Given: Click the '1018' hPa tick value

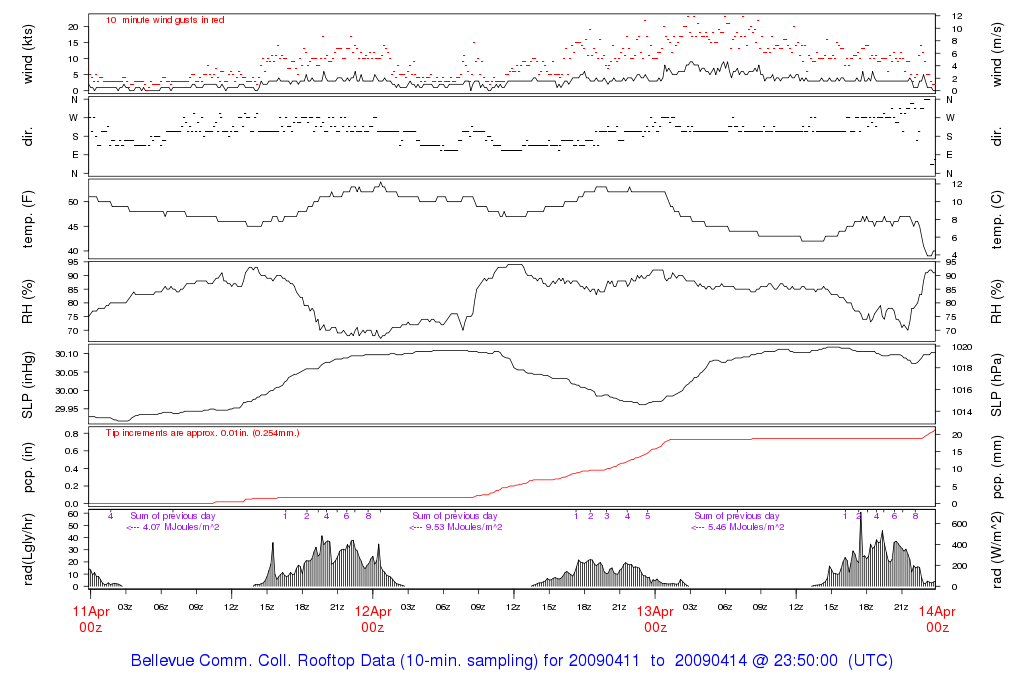Looking at the screenshot, I should [x=963, y=368].
